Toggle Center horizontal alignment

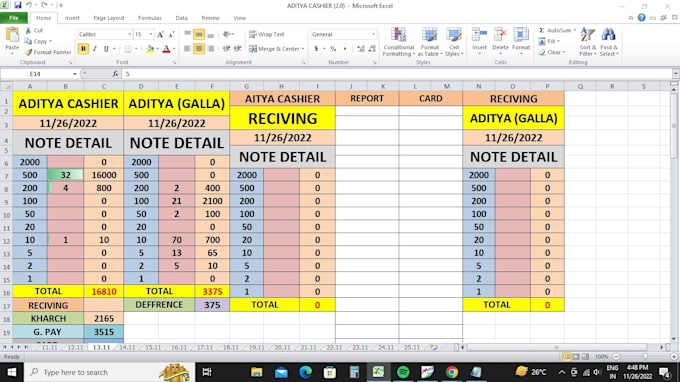click(199, 49)
